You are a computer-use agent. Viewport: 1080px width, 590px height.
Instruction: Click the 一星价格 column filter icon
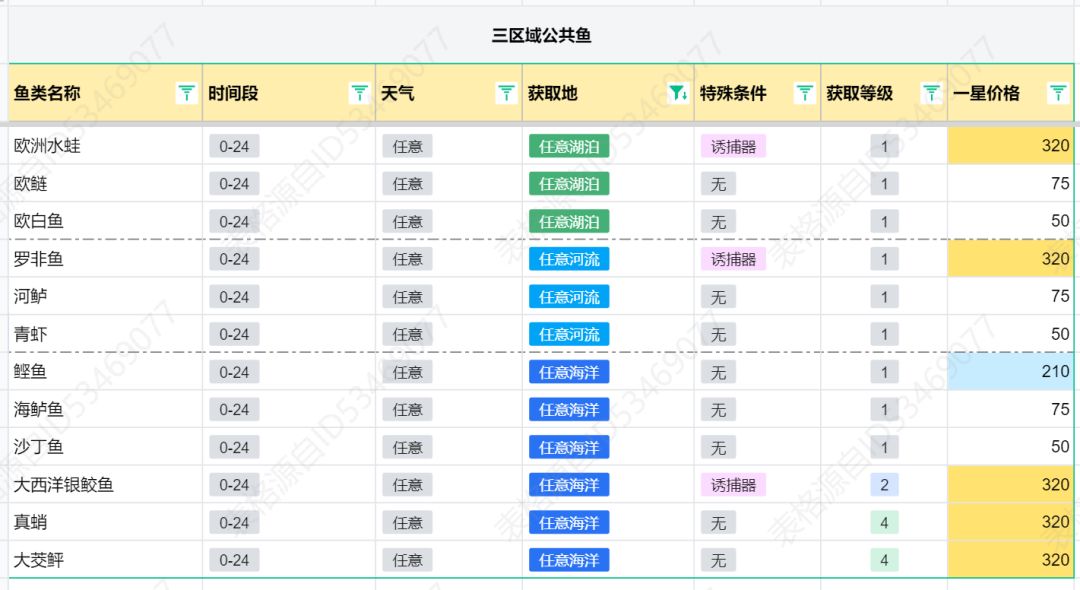[x=1058, y=93]
